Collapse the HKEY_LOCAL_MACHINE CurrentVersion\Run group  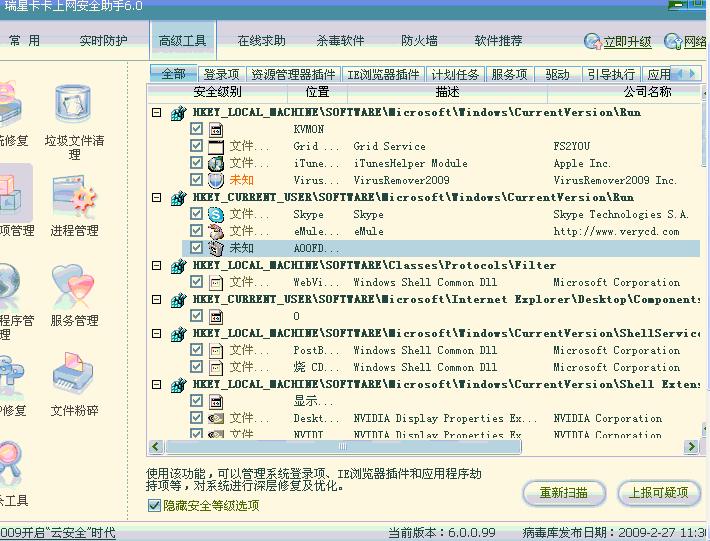pos(157,112)
